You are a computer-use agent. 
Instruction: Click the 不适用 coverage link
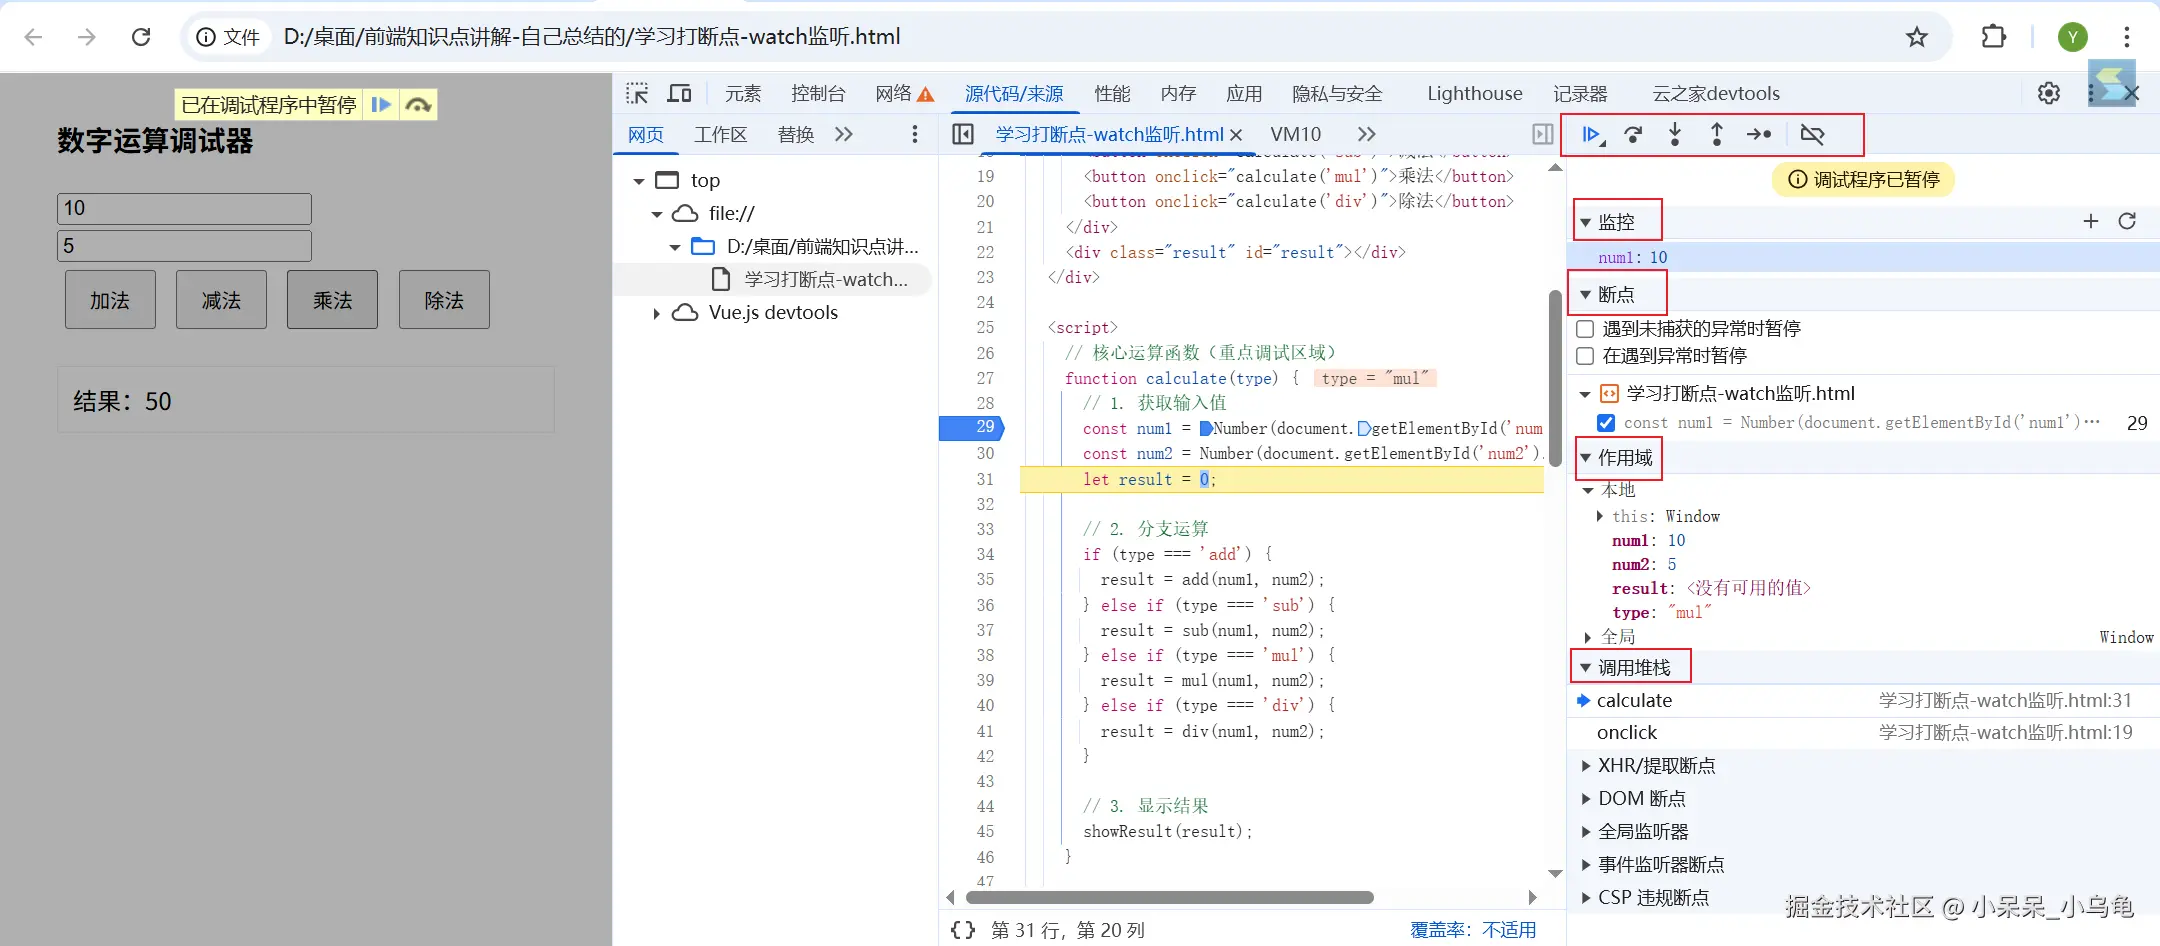coord(1509,930)
